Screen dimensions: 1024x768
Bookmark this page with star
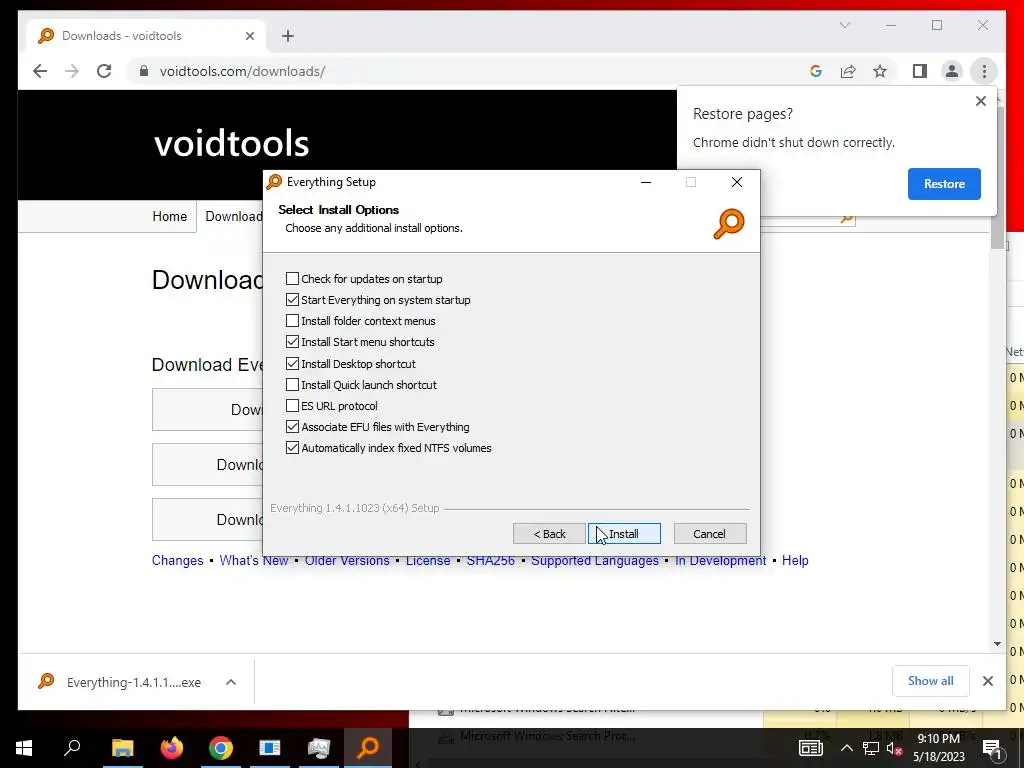click(880, 71)
